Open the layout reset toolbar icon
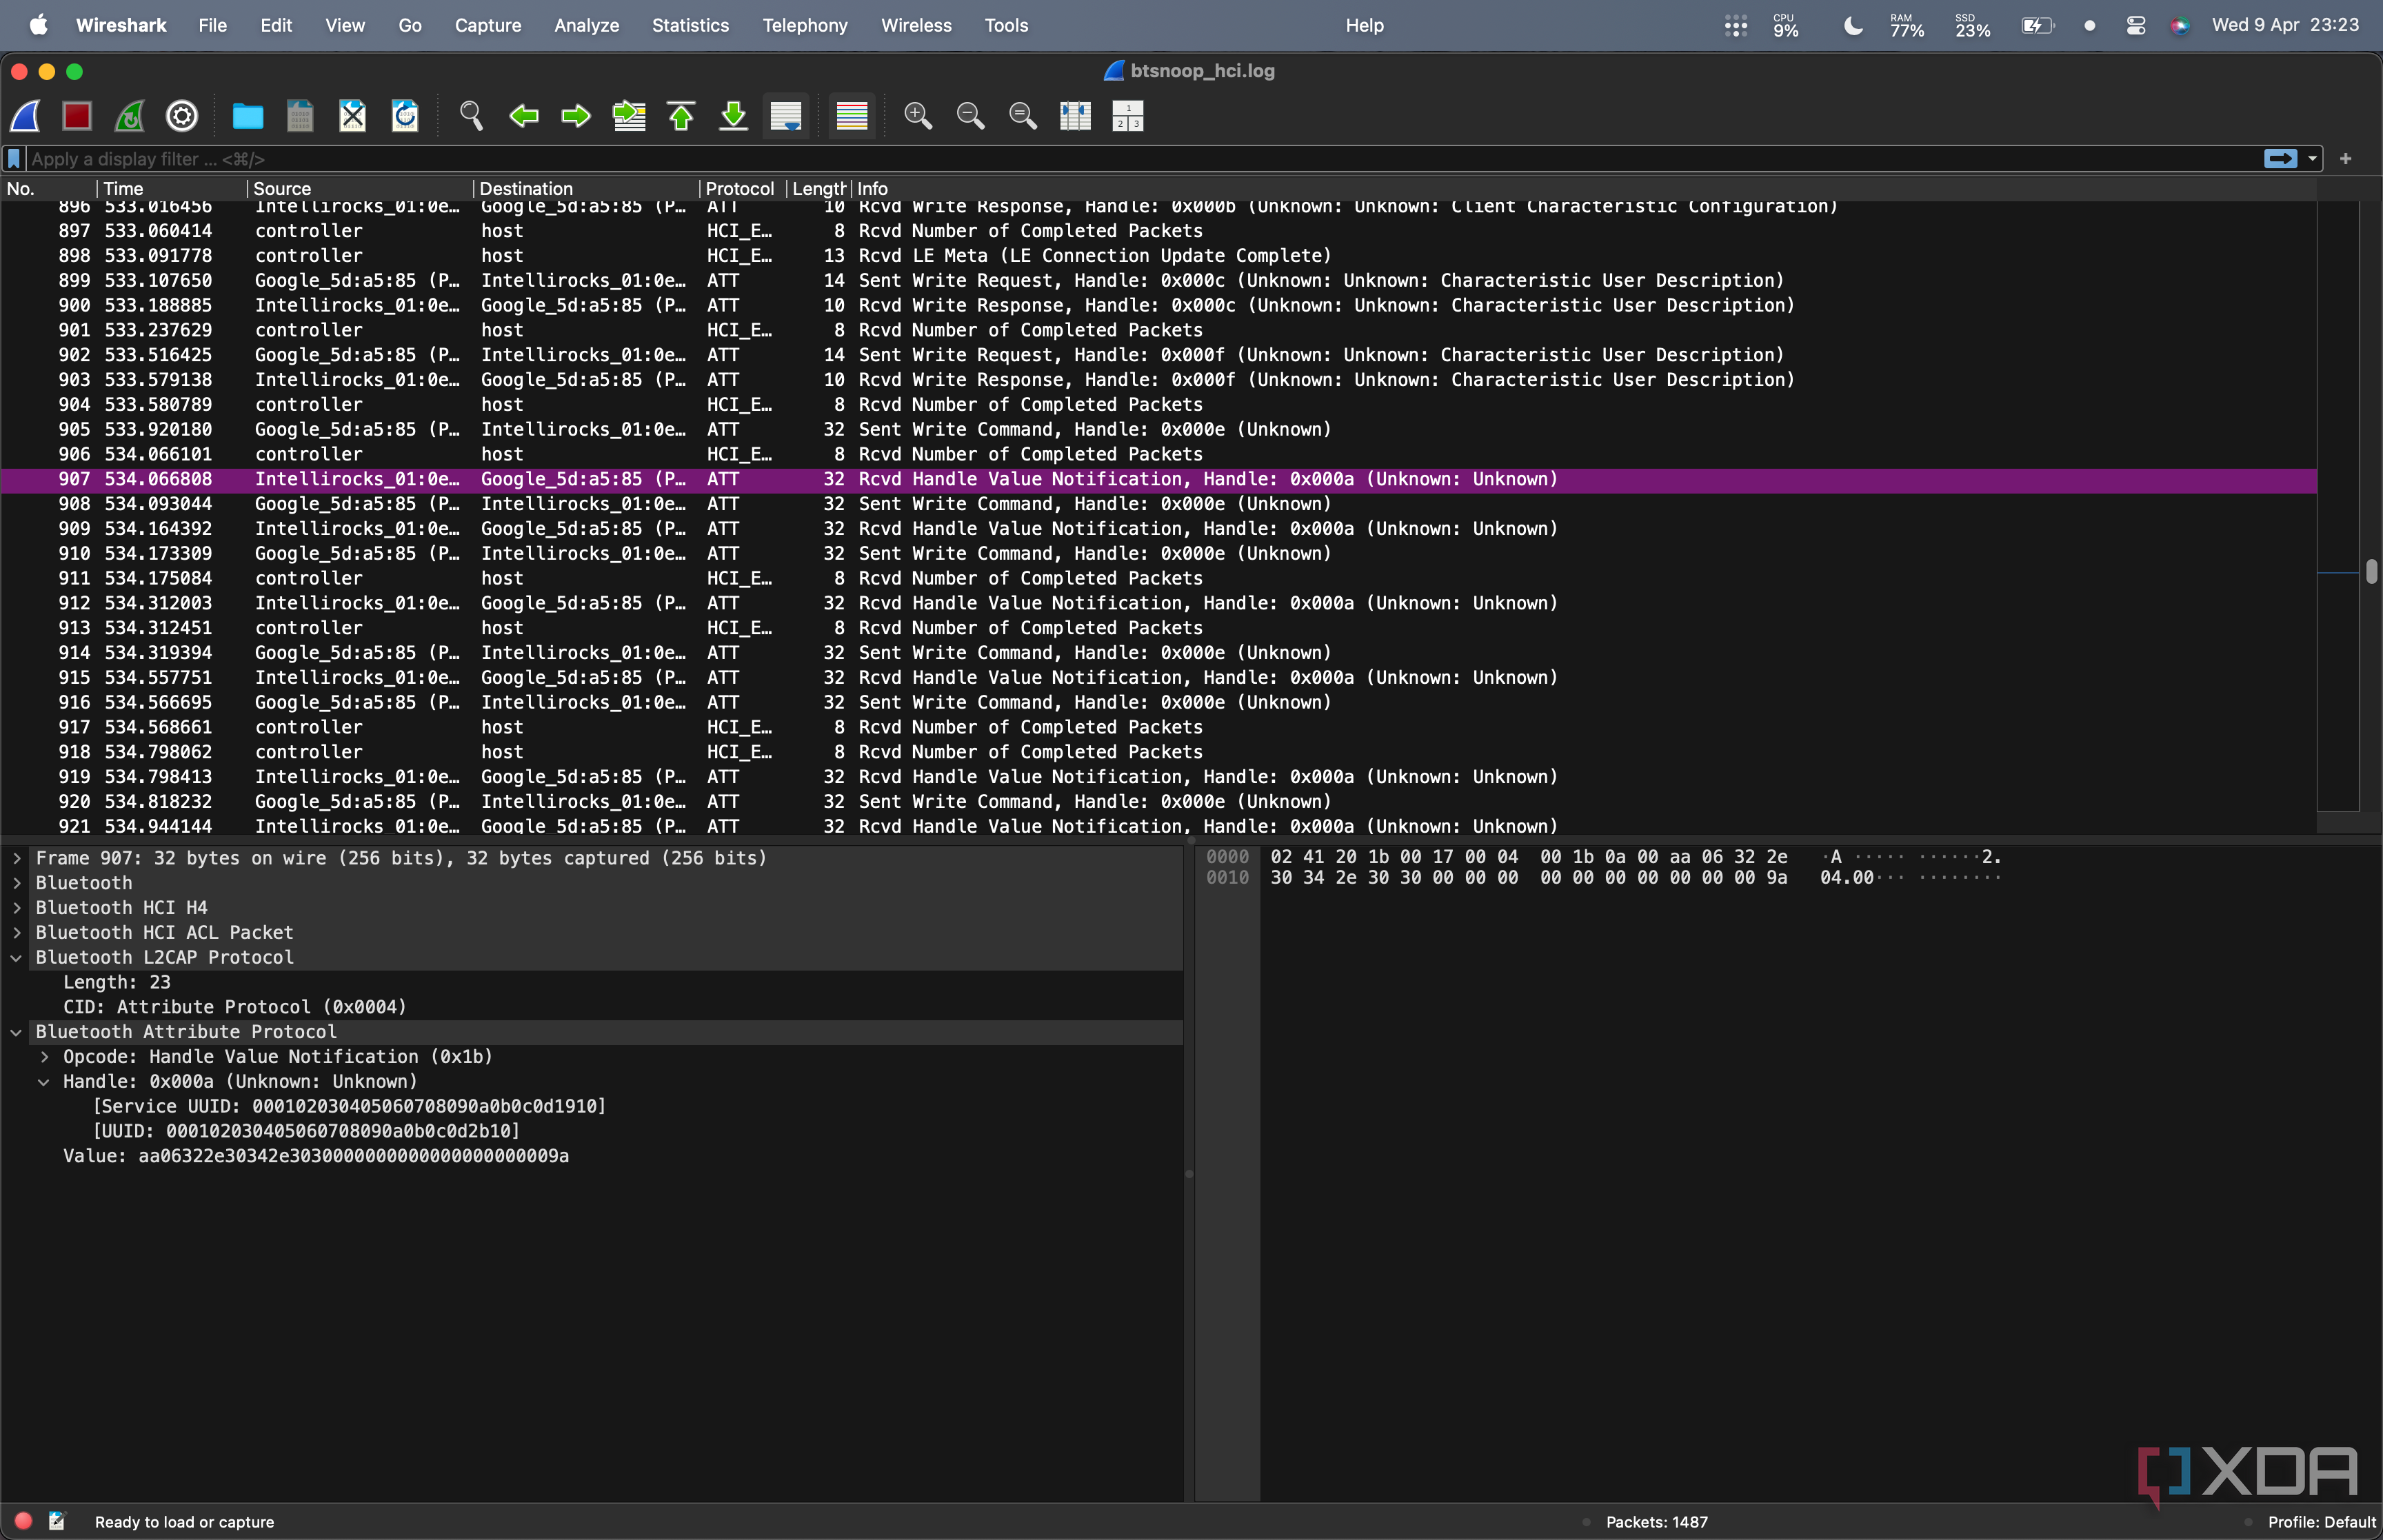 [x=1128, y=116]
